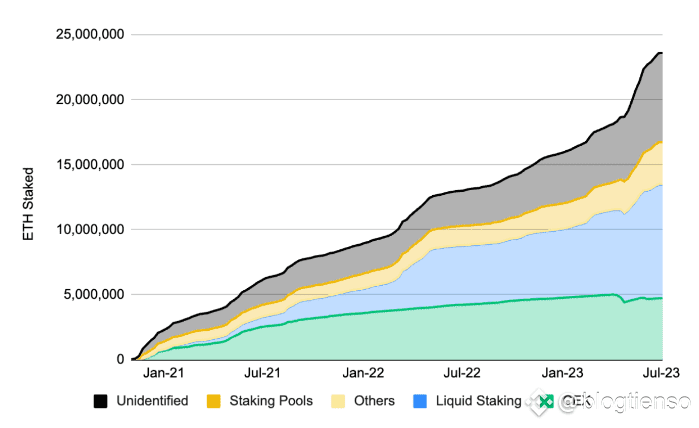Click the 25,000,000 y-axis label

90,34
